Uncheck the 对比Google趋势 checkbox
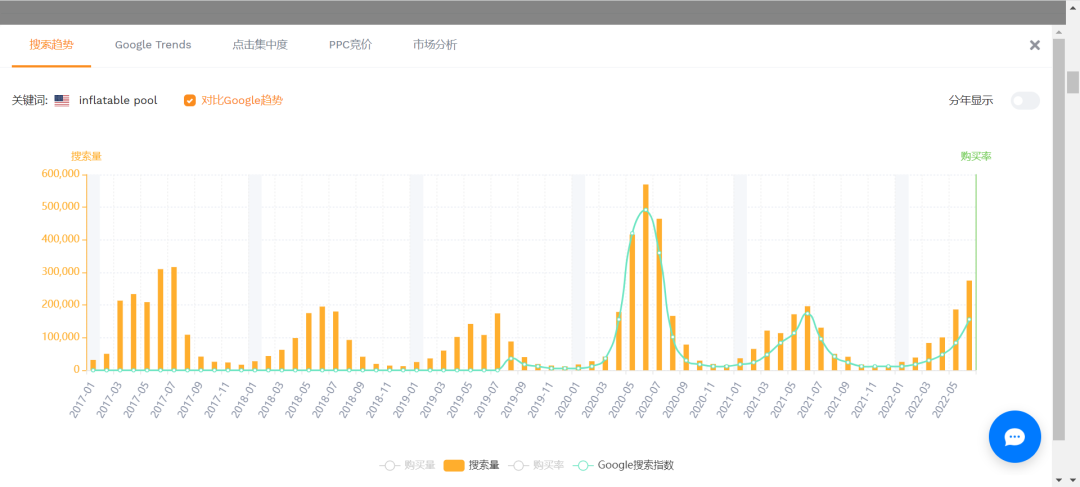 point(190,100)
